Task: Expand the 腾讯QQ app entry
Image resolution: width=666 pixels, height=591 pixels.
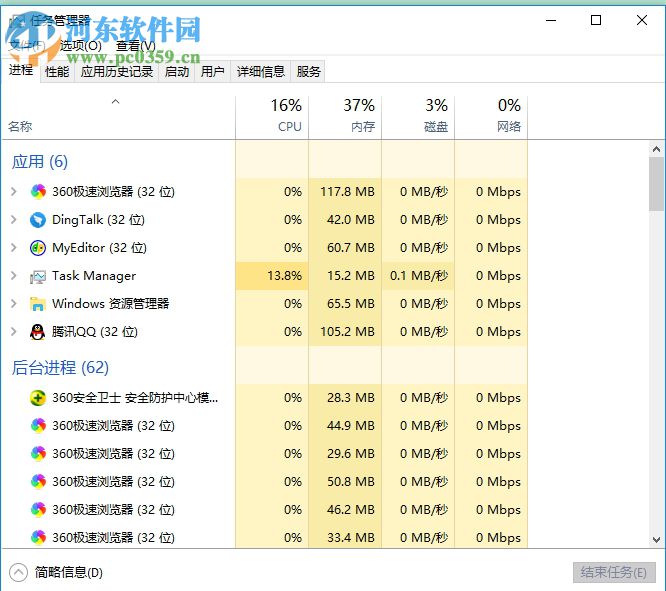Action: pyautogui.click(x=14, y=332)
